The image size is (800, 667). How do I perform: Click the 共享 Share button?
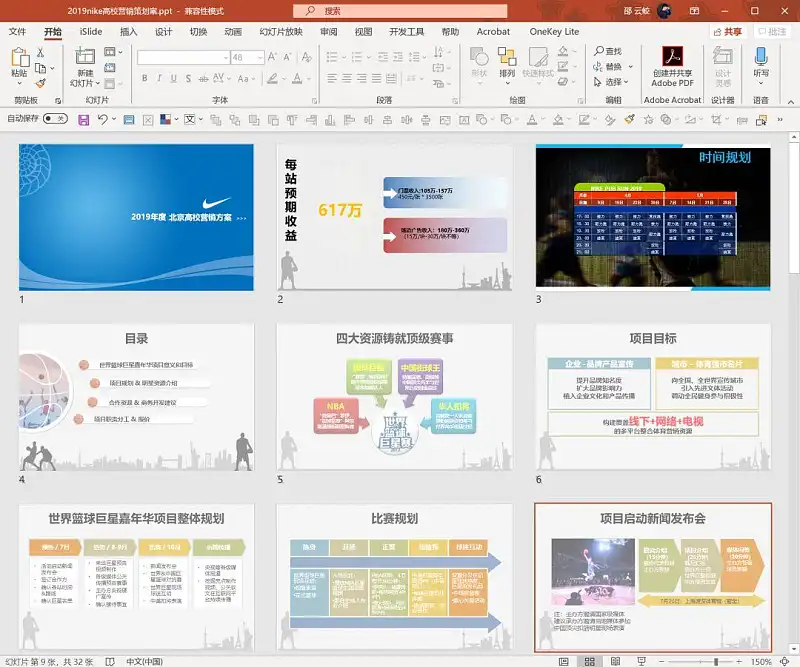pyautogui.click(x=728, y=32)
